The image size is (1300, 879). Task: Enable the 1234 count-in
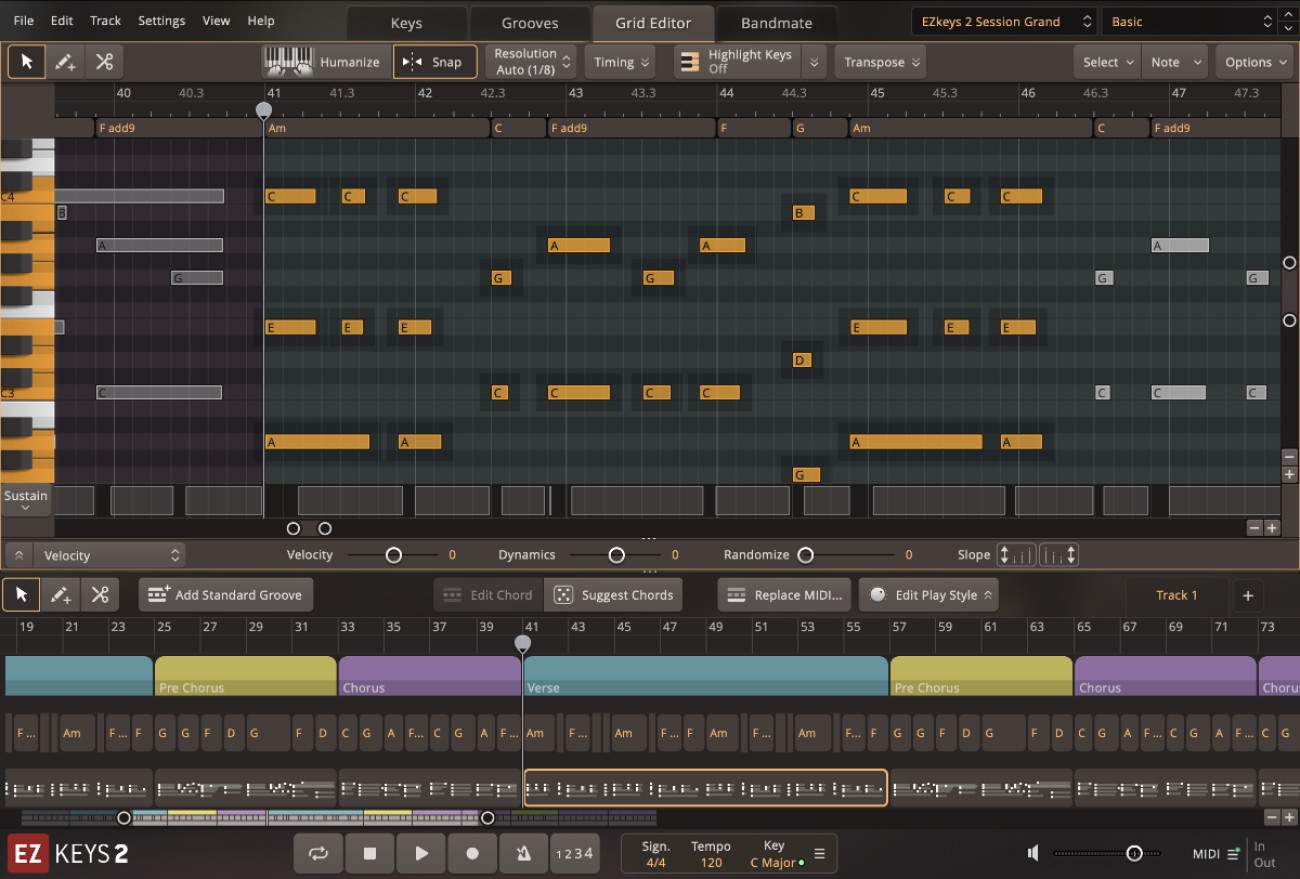pos(575,853)
